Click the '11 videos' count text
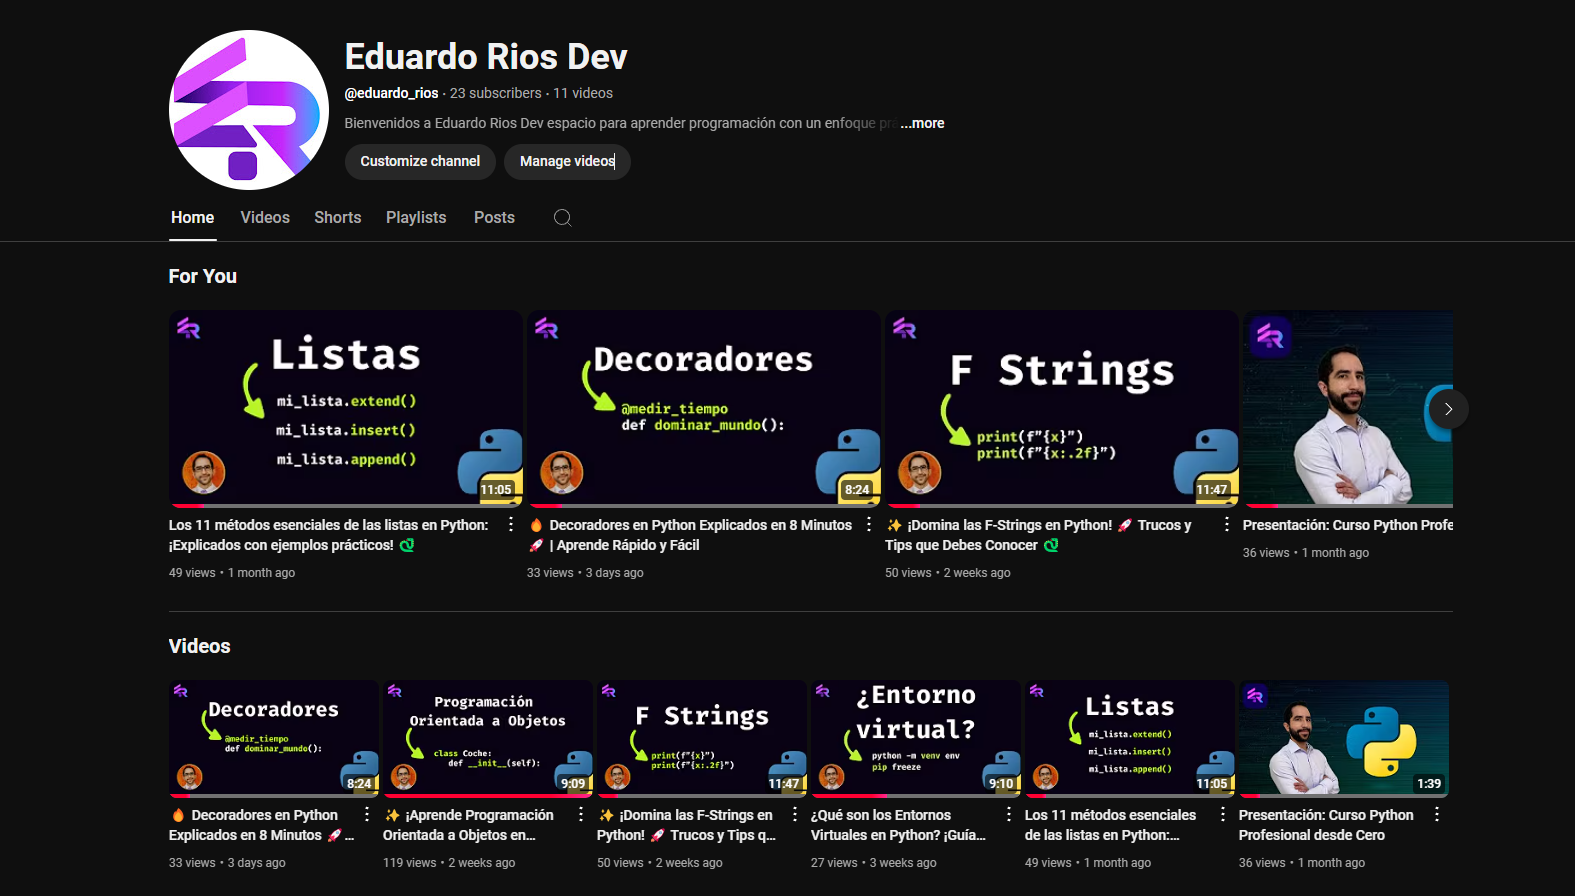This screenshot has height=896, width=1575. pyautogui.click(x=583, y=93)
